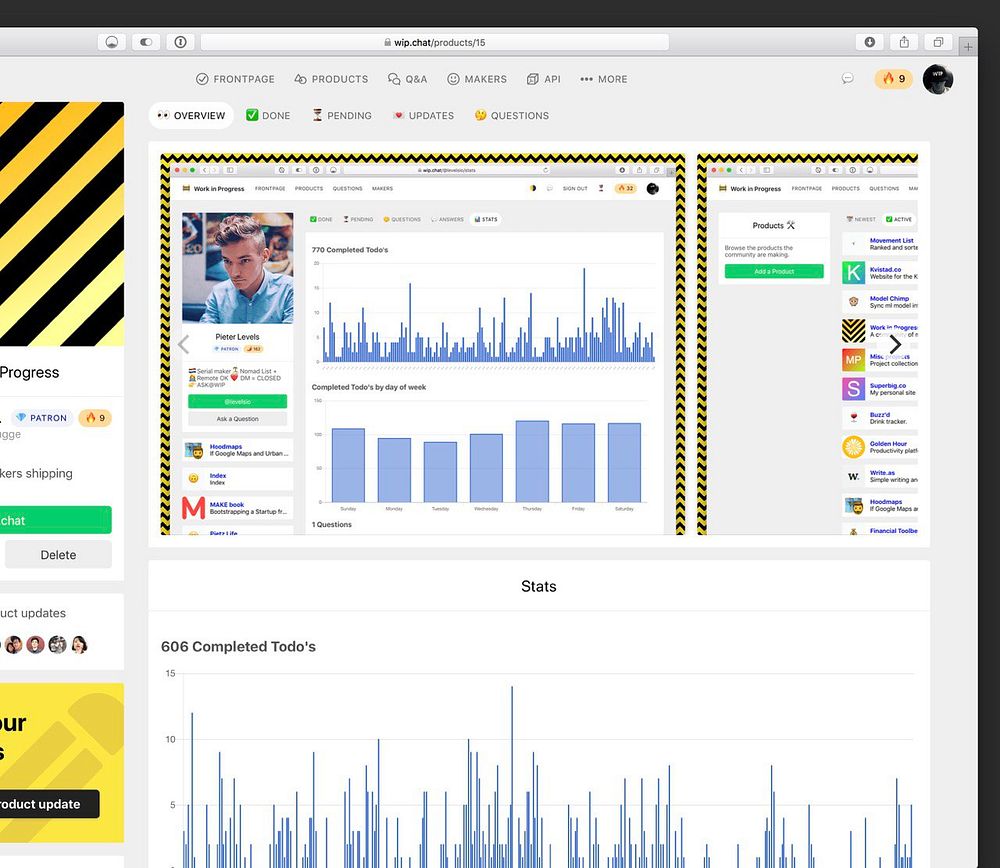This screenshot has height=868, width=1000.
Task: Click the striped product logo image
Action: (x=62, y=224)
